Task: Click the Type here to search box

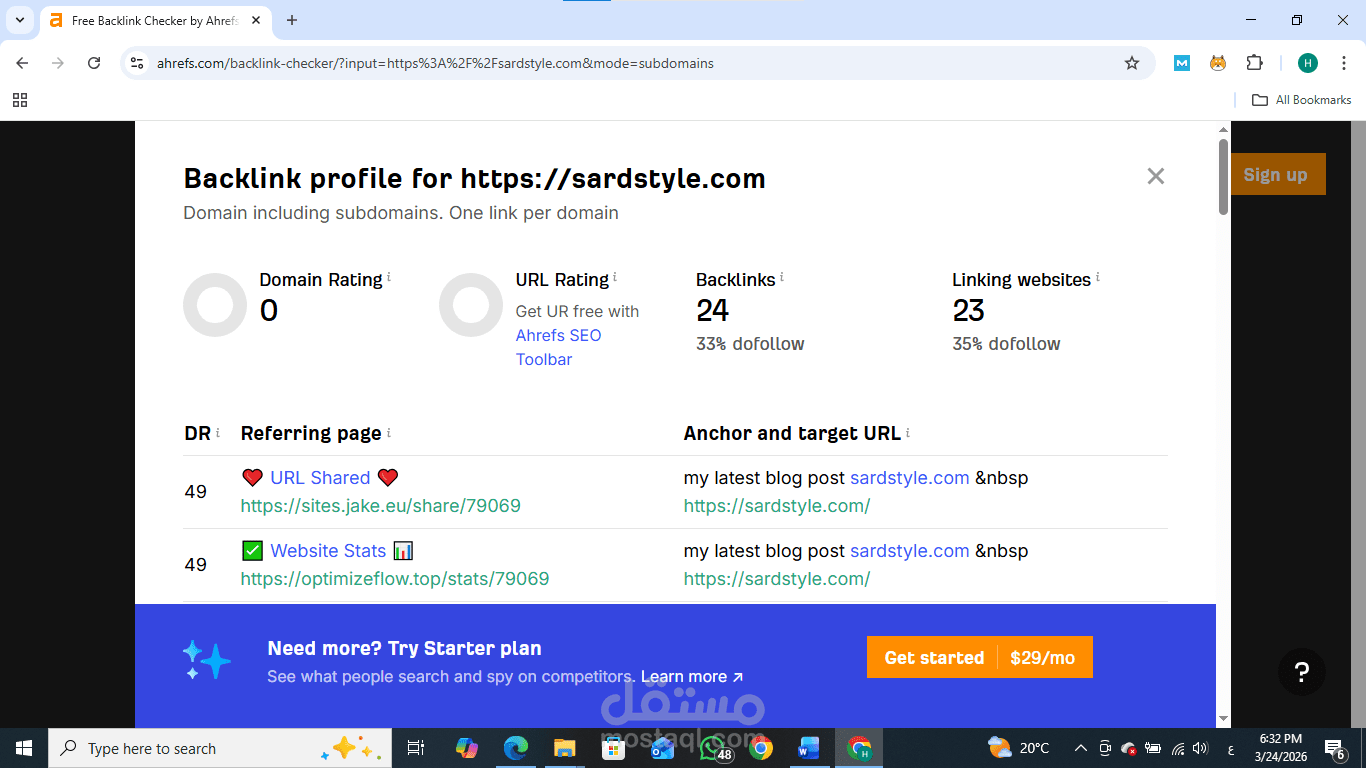Action: point(218,748)
